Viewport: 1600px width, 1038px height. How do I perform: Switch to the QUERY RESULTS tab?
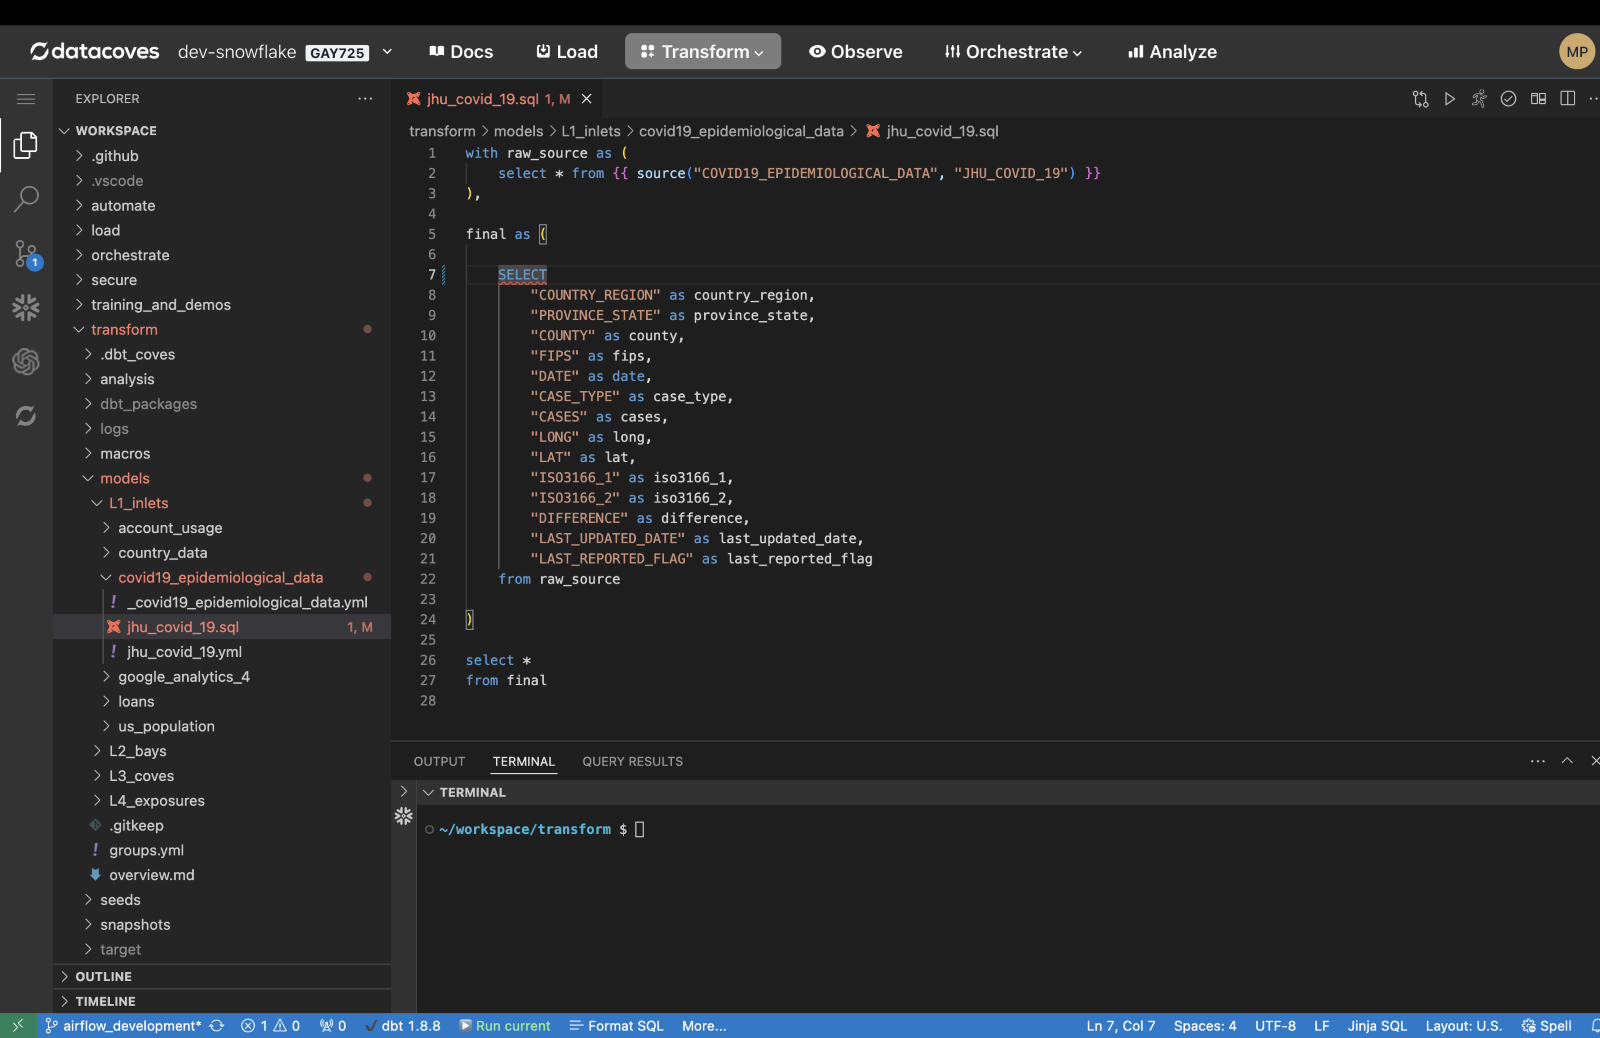pyautogui.click(x=632, y=762)
